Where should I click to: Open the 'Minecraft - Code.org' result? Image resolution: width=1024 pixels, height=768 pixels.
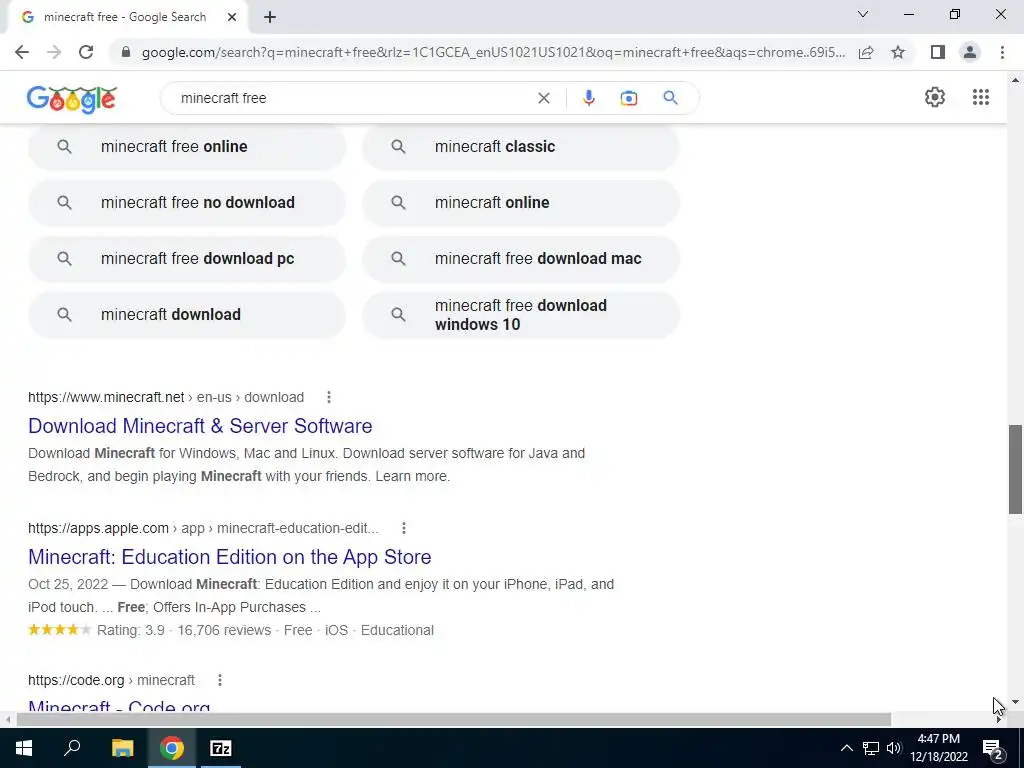[x=119, y=707]
